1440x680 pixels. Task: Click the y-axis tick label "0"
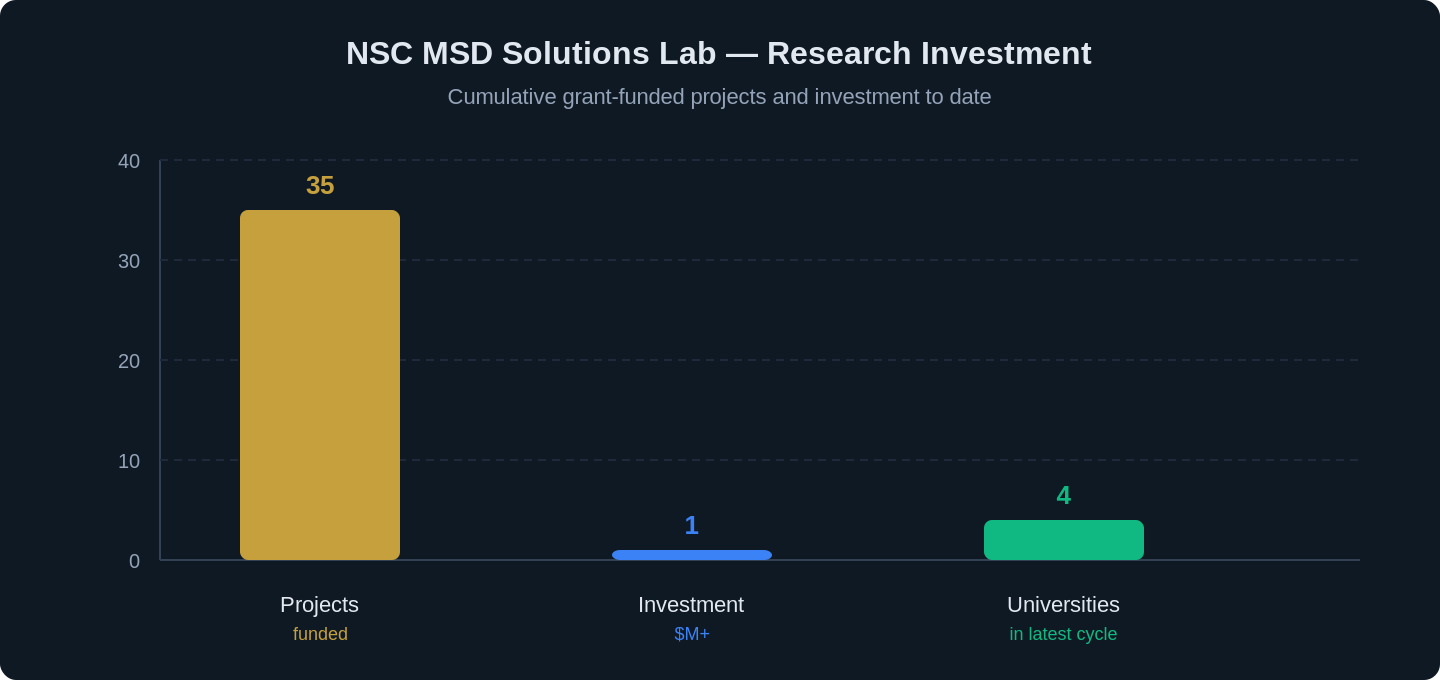tap(135, 561)
